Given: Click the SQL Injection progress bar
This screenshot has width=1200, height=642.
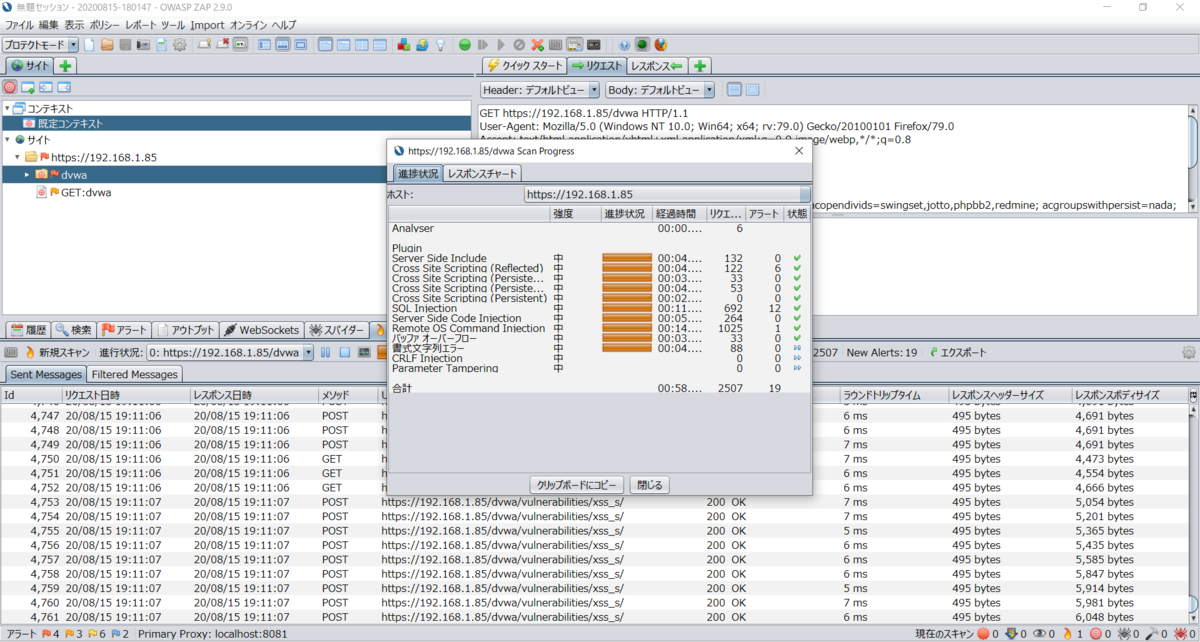Looking at the screenshot, I should pos(627,308).
